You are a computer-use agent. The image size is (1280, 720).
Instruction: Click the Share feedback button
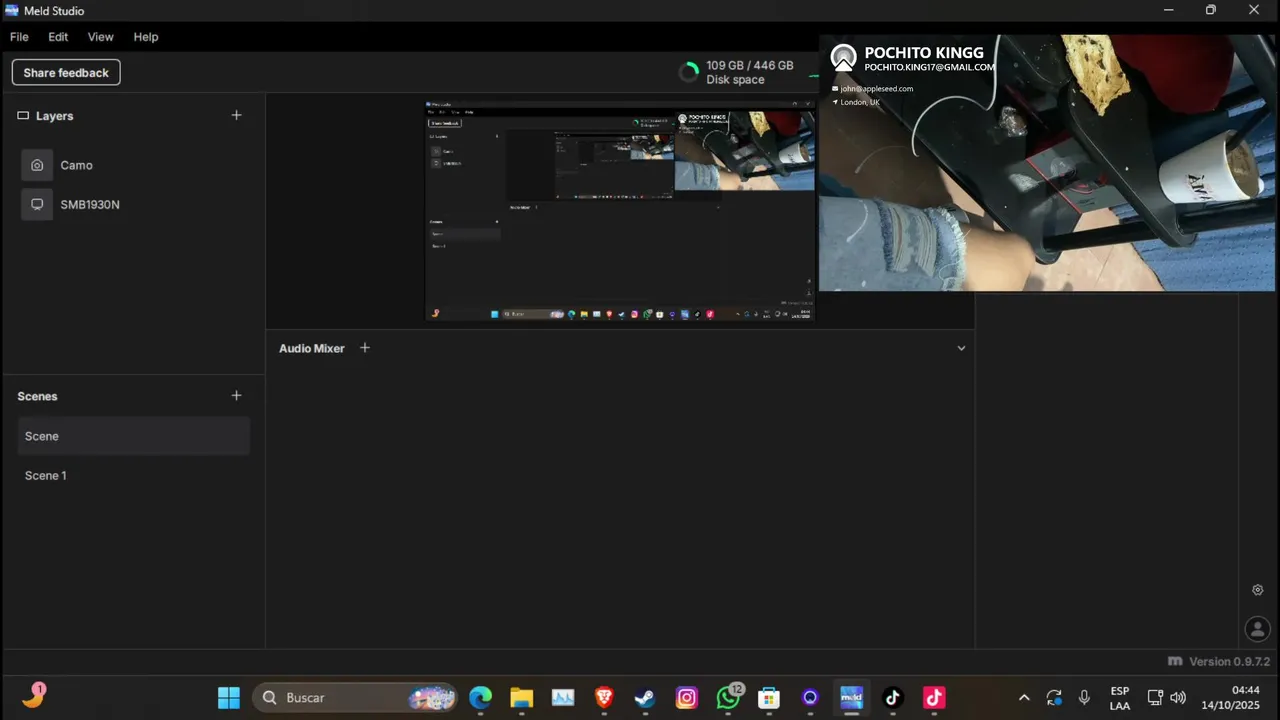click(x=66, y=73)
